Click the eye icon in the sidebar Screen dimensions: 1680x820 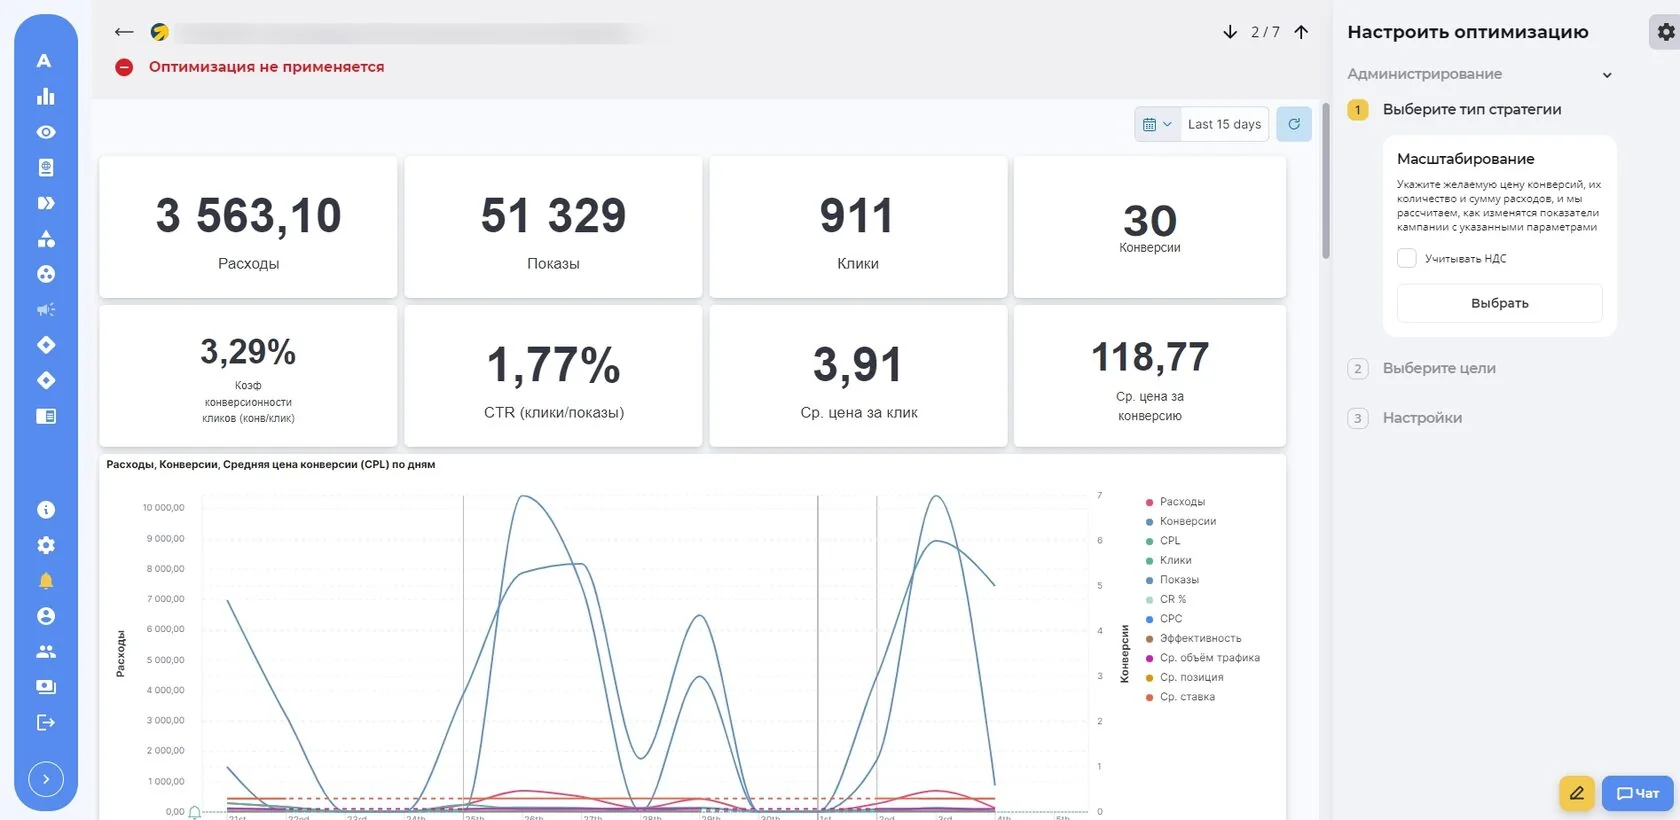(x=46, y=132)
